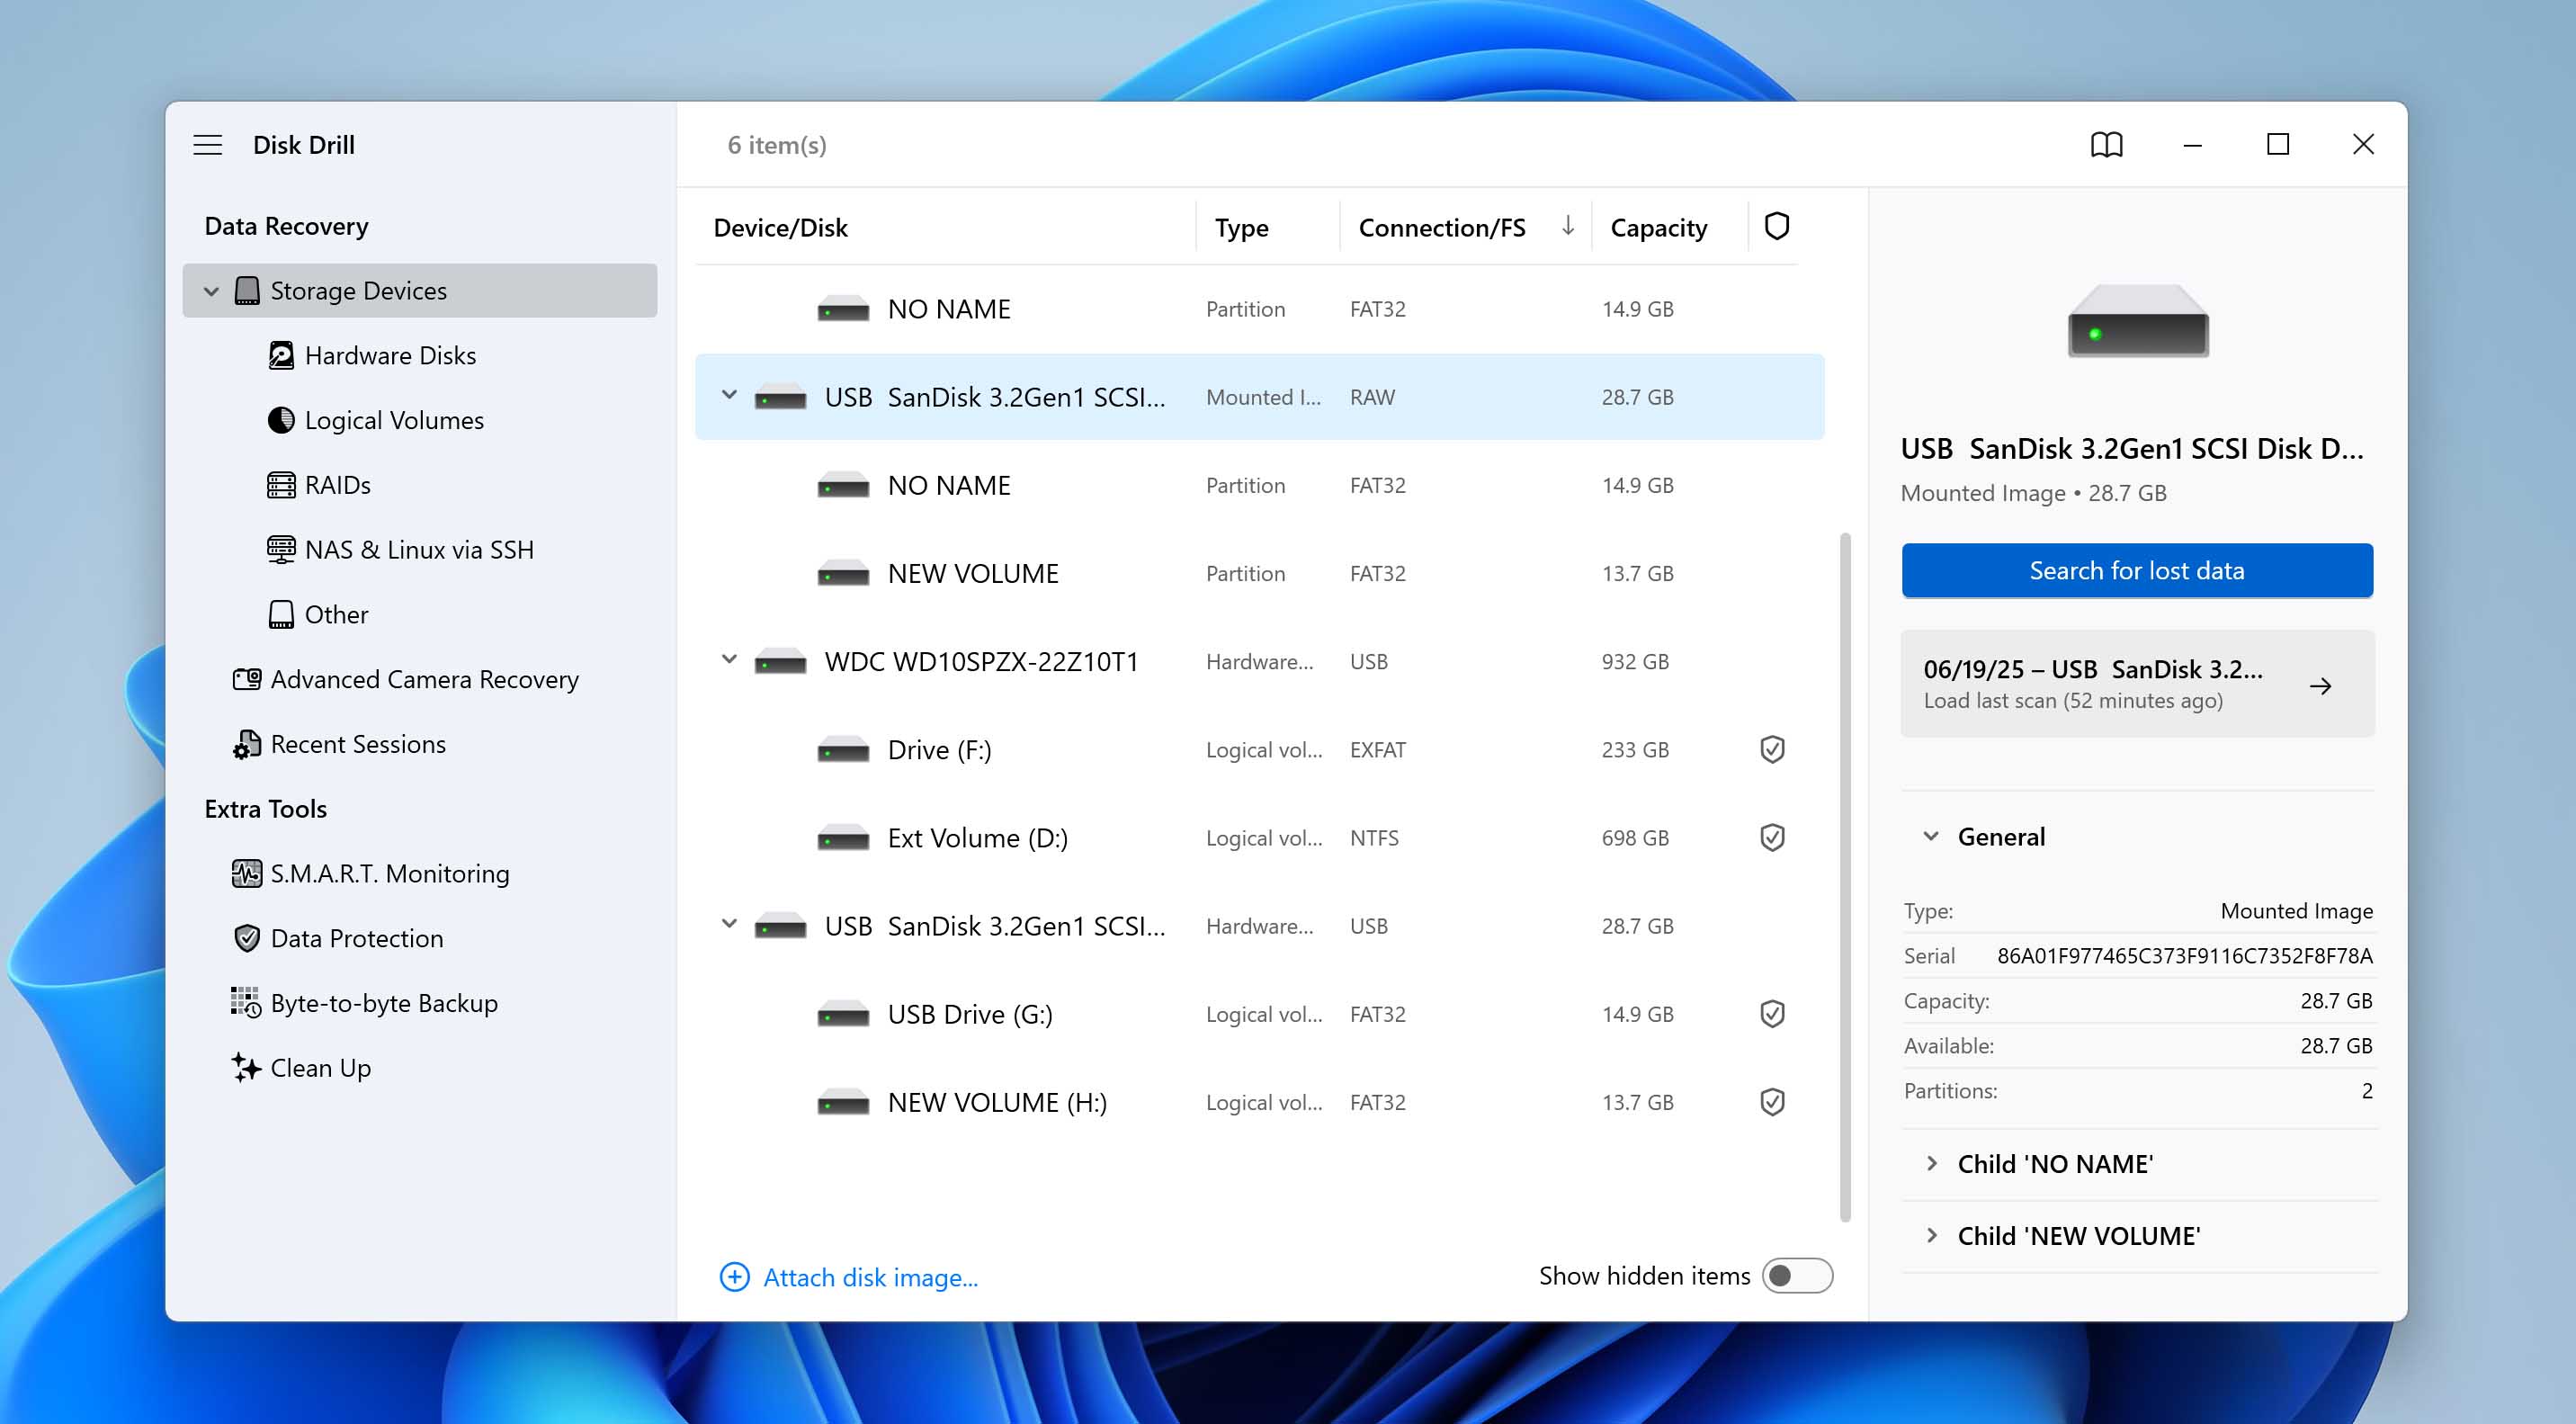Click the Advanced Camera Recovery icon
This screenshot has width=2576, height=1424.
(x=247, y=679)
